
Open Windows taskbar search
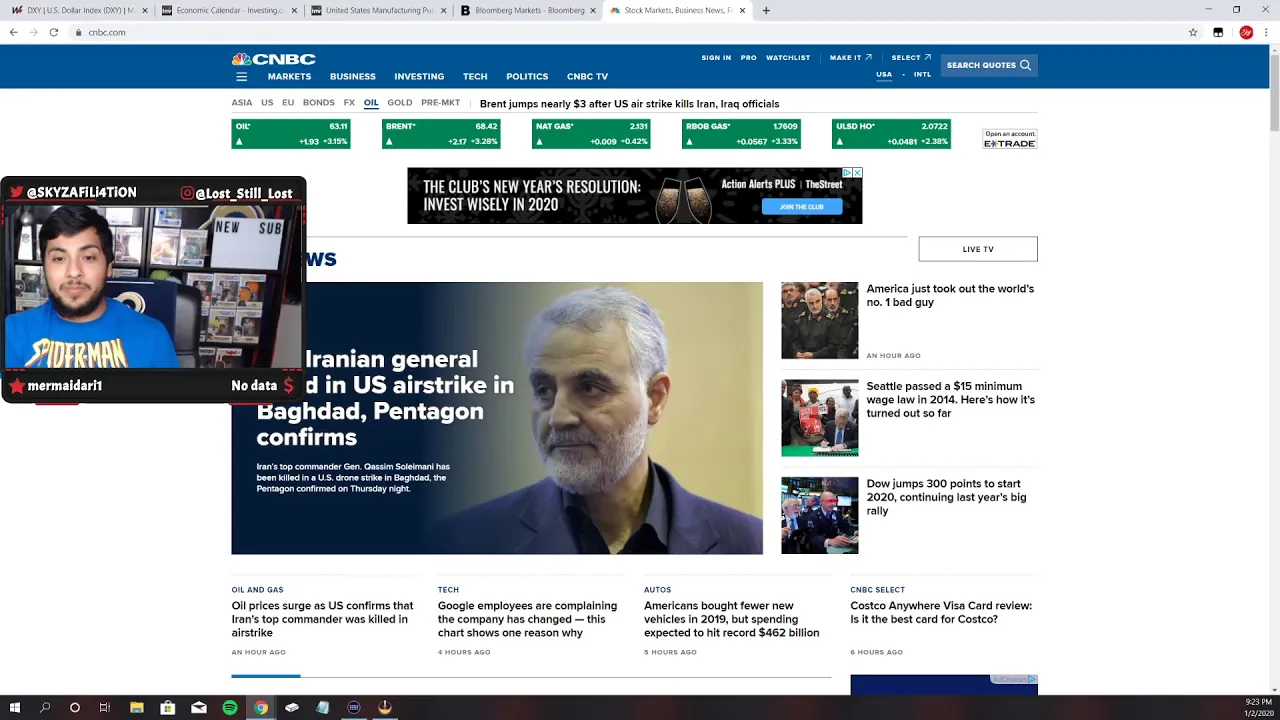(x=45, y=707)
